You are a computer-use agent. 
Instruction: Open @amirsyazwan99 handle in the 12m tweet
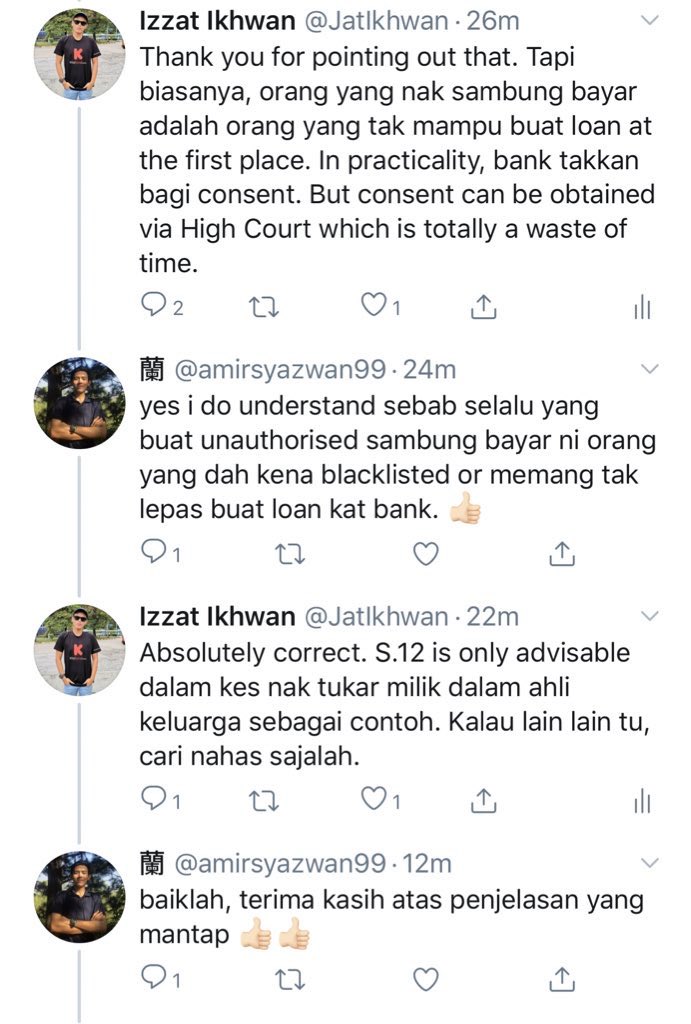pos(280,863)
